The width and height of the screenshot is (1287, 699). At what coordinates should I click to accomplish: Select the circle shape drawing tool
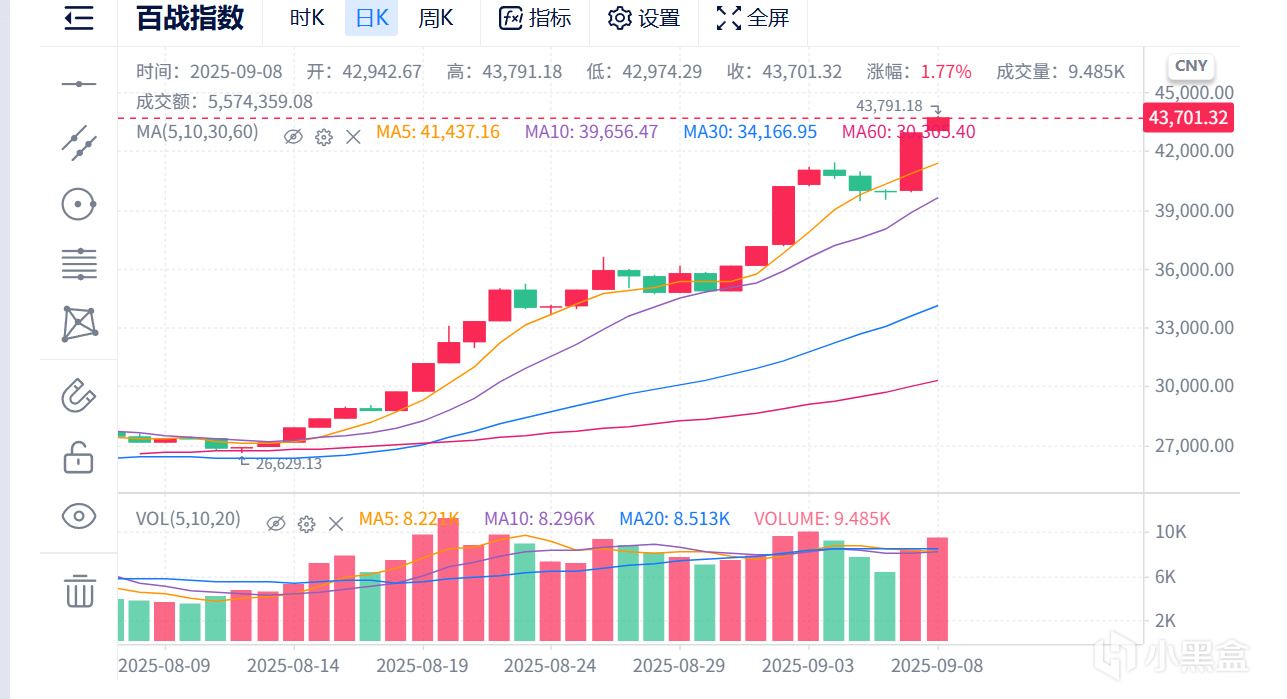79,204
